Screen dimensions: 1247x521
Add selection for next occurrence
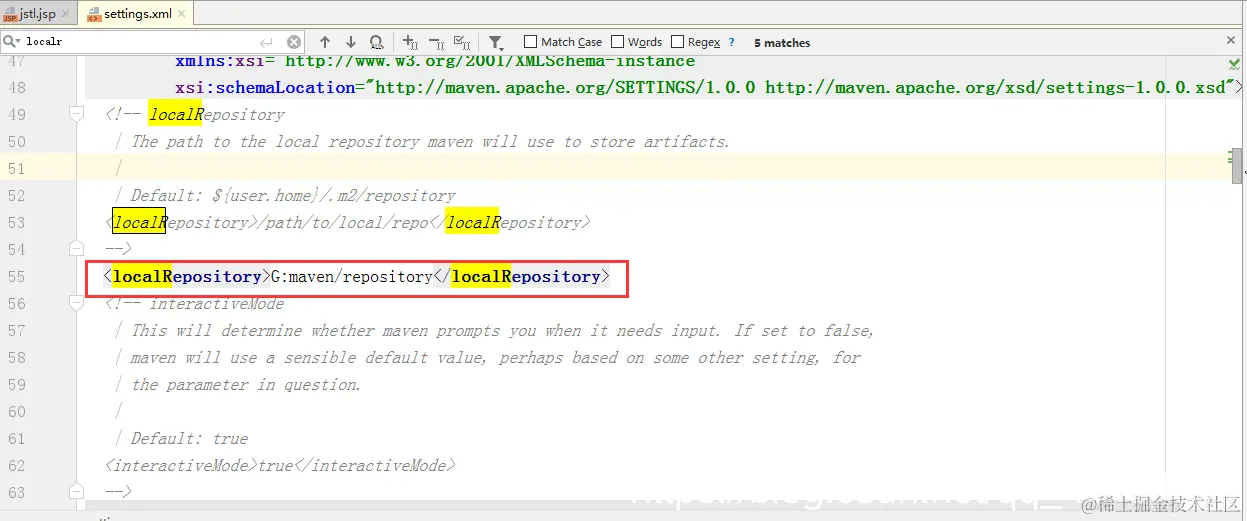click(410, 42)
